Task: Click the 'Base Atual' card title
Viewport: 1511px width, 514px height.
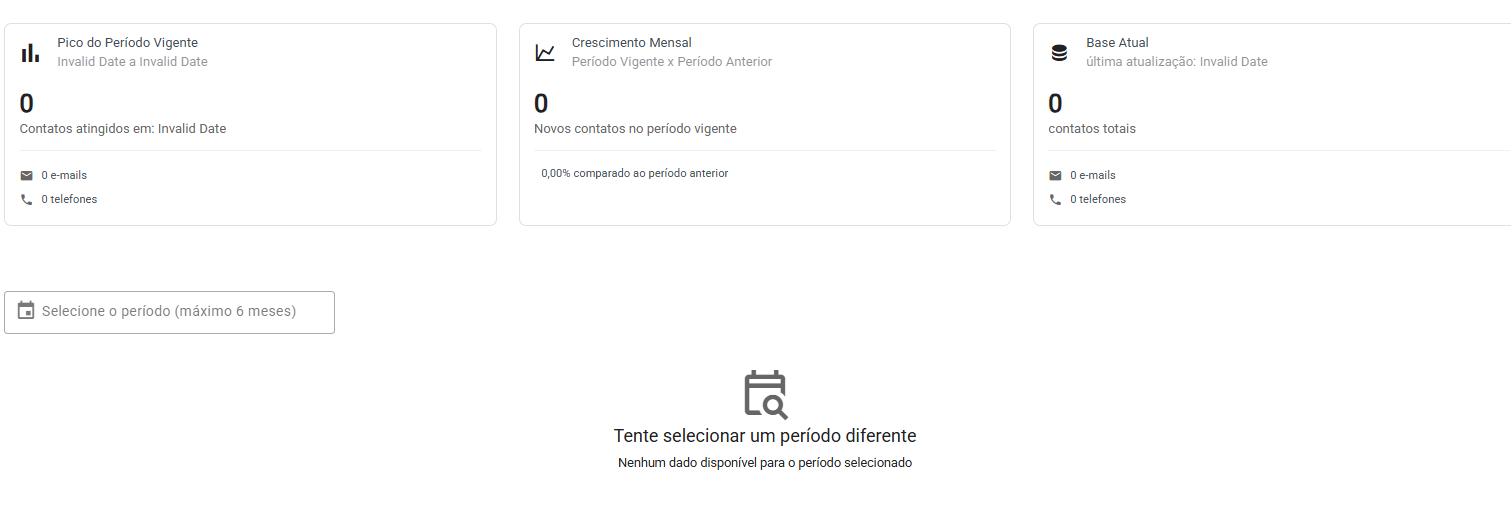Action: click(x=1117, y=43)
